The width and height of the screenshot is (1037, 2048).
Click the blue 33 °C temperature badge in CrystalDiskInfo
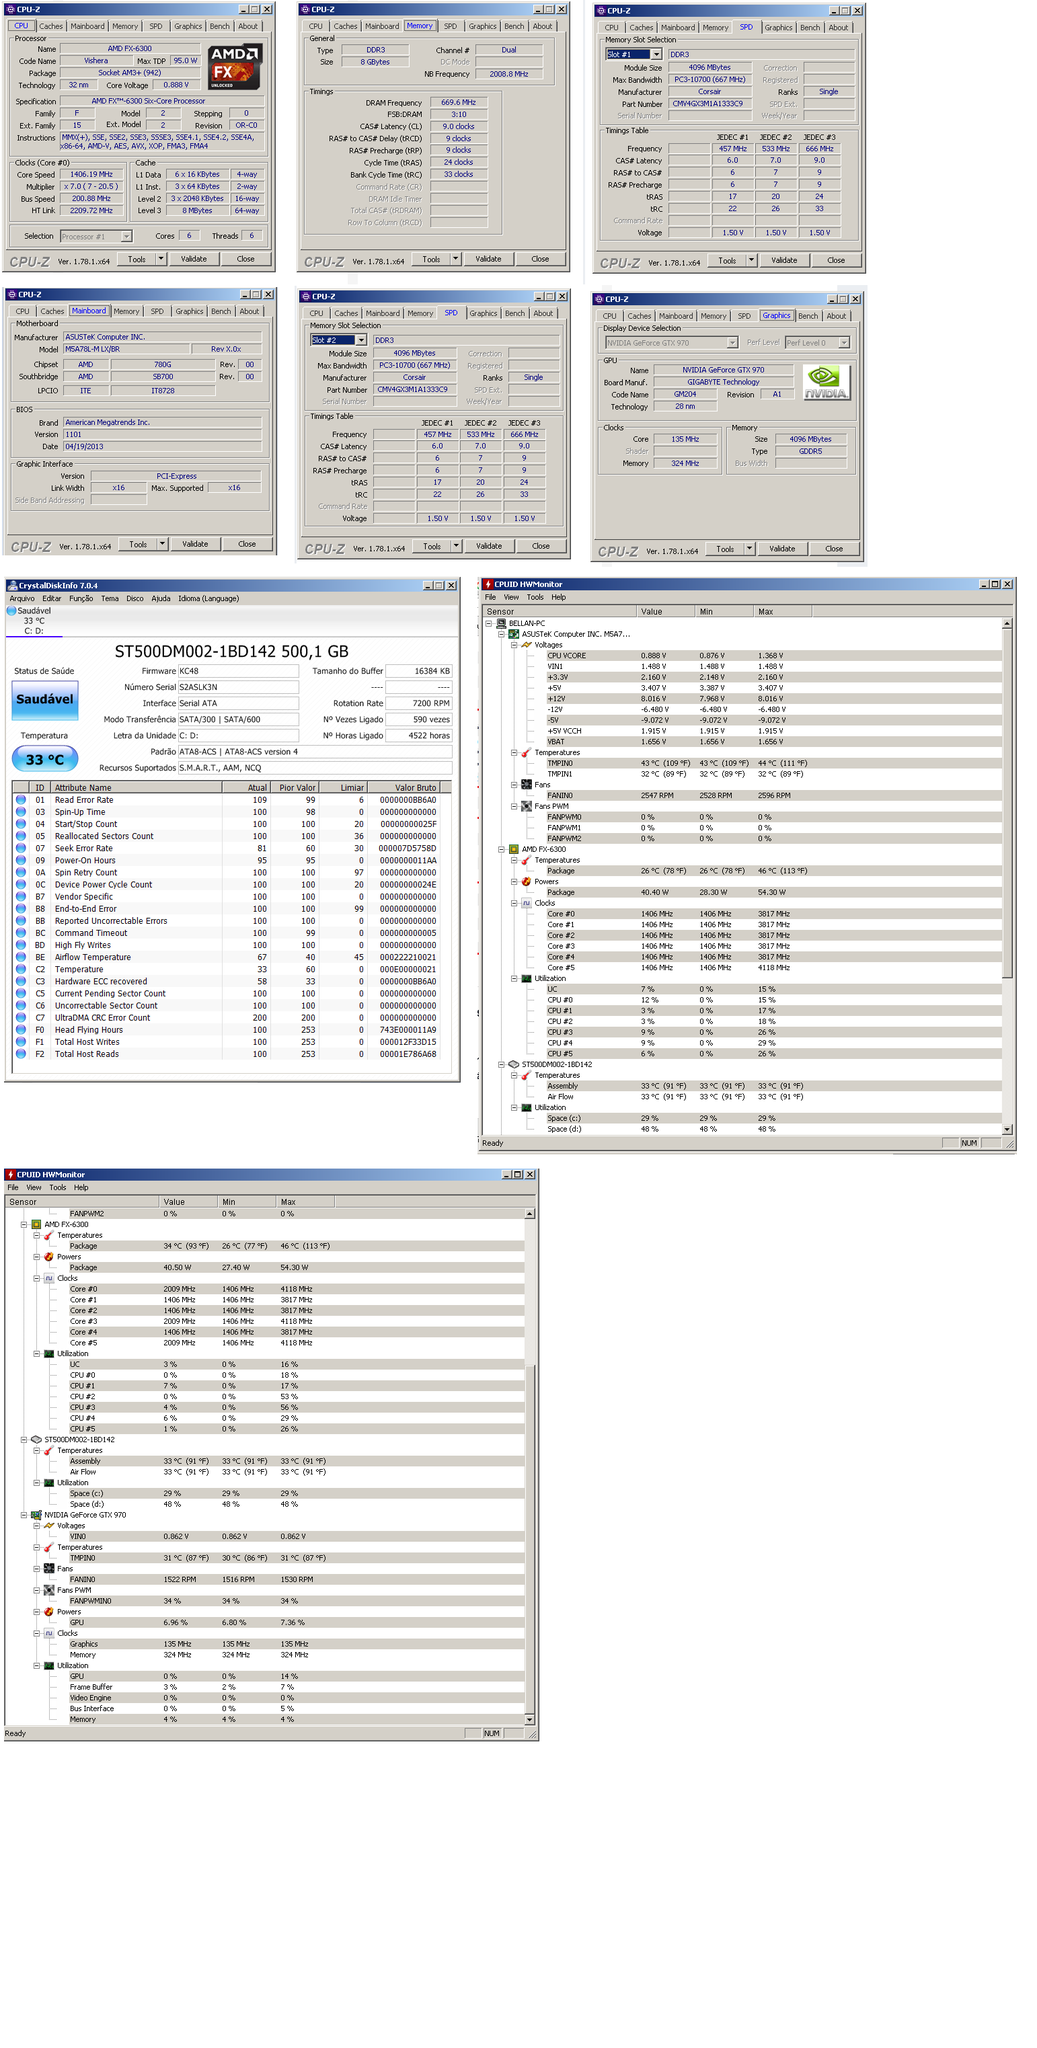click(44, 759)
